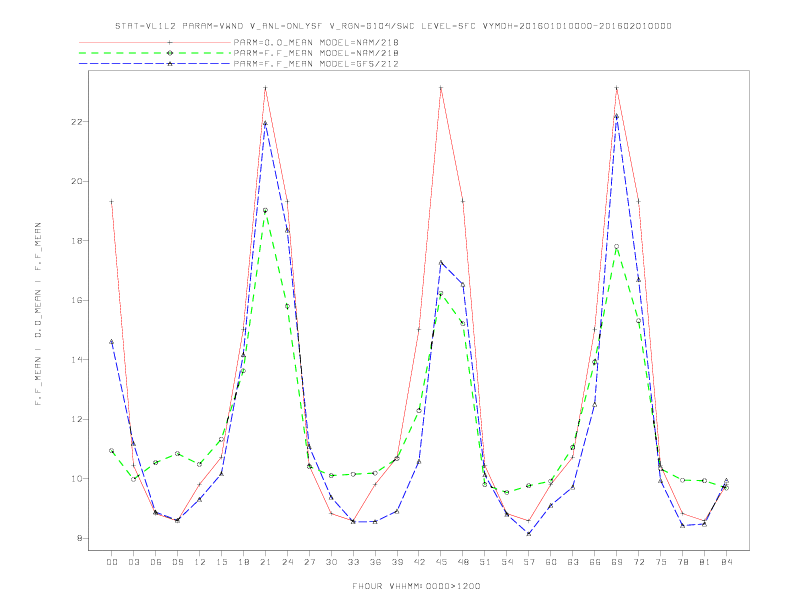The width and height of the screenshot is (792, 612).
Task: Click y-axis value 10
Action: [x=76, y=479]
